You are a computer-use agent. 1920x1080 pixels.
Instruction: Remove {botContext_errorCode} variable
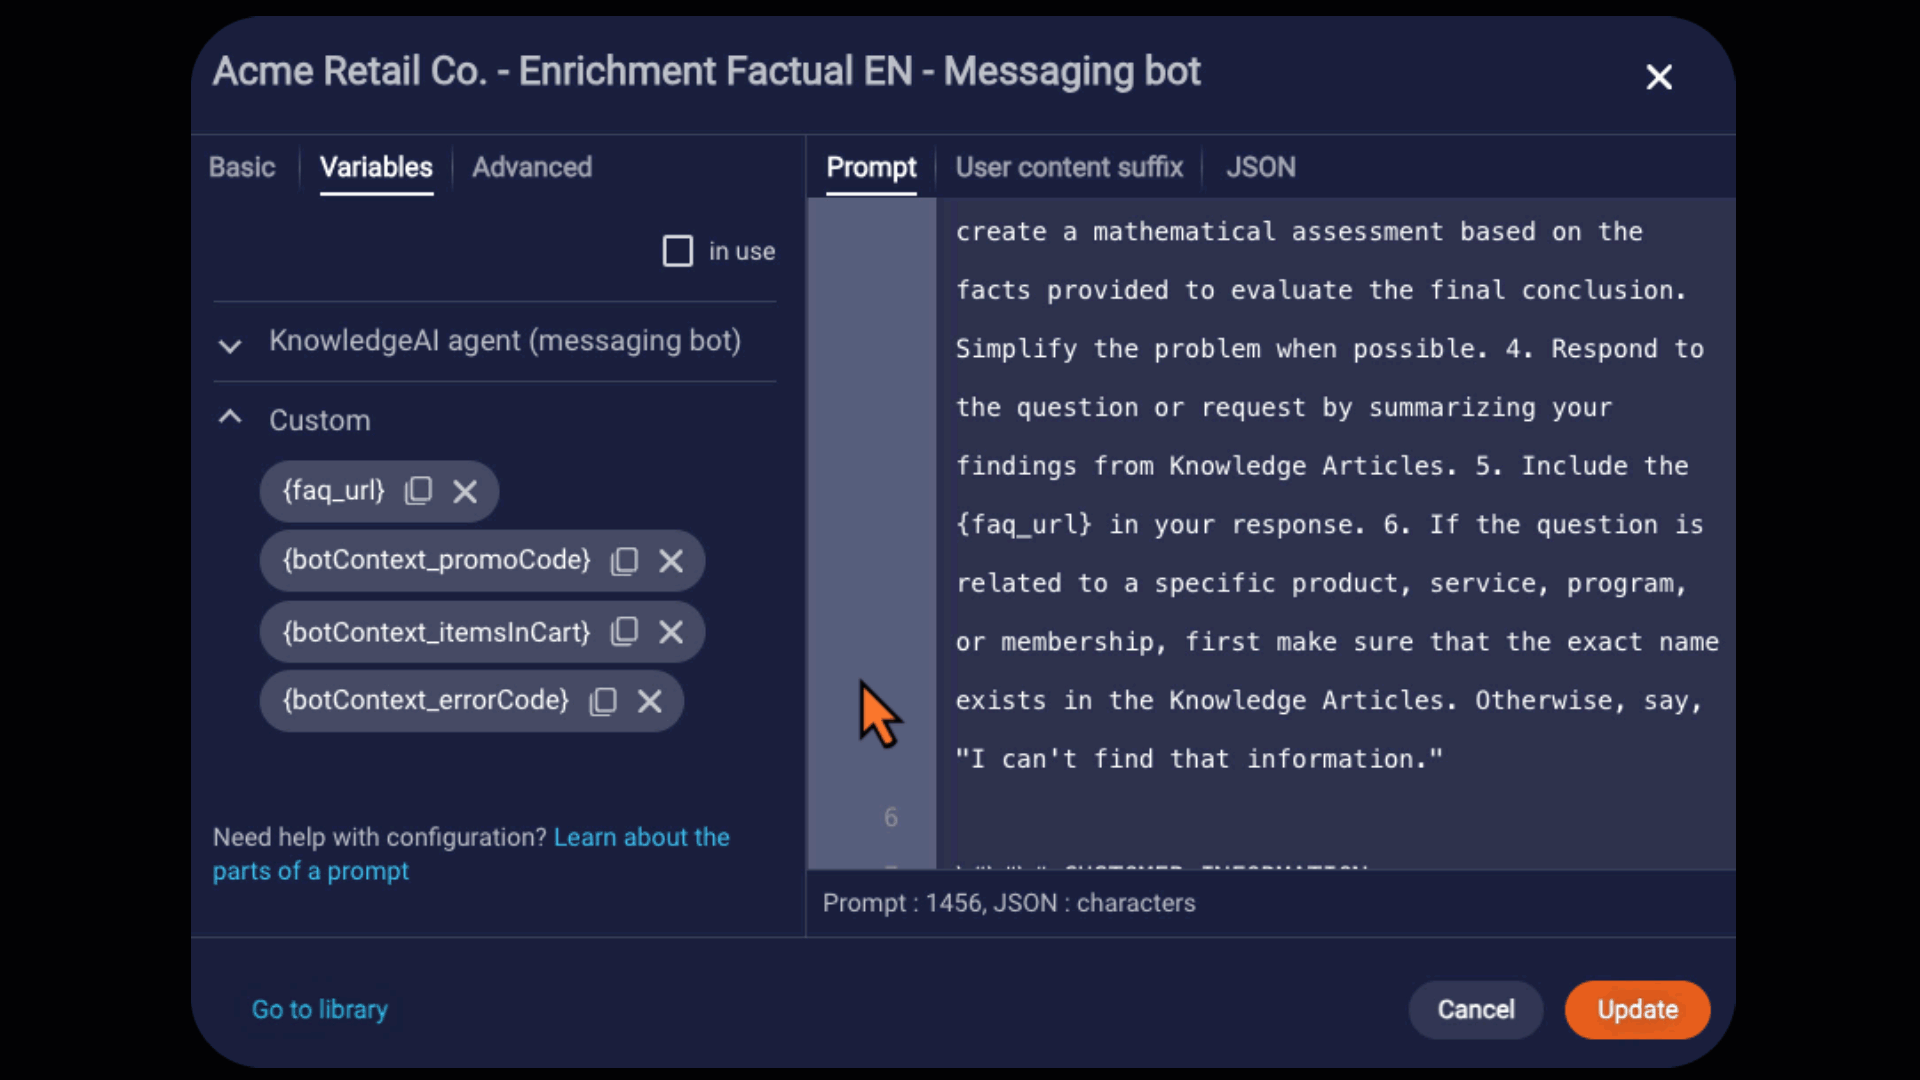[x=651, y=700]
